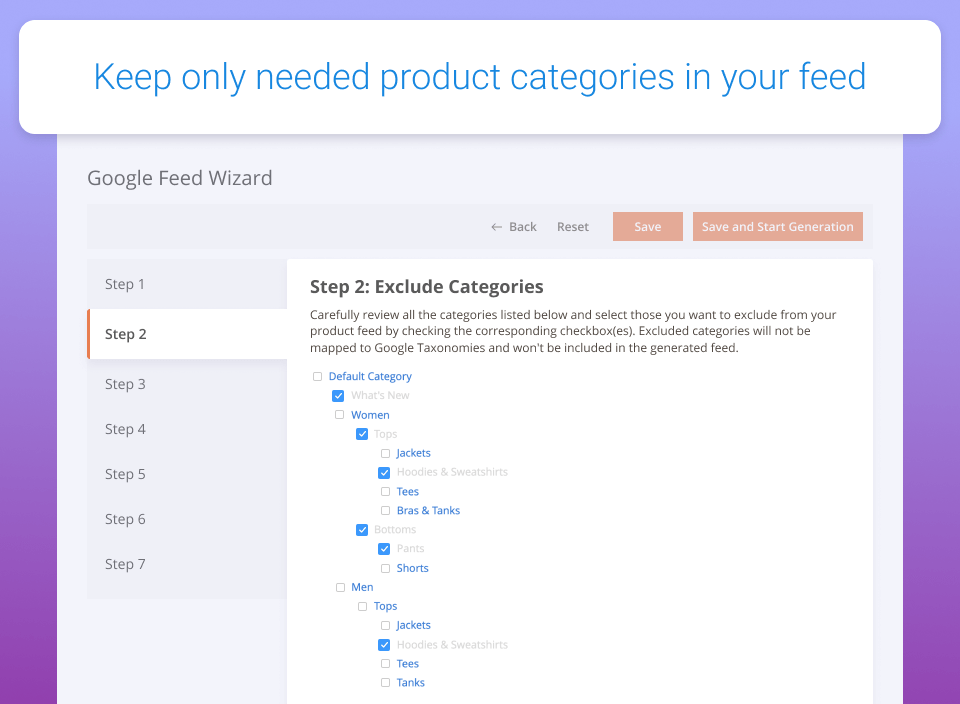
Task: Check the Shorts category checkbox
Action: [385, 569]
